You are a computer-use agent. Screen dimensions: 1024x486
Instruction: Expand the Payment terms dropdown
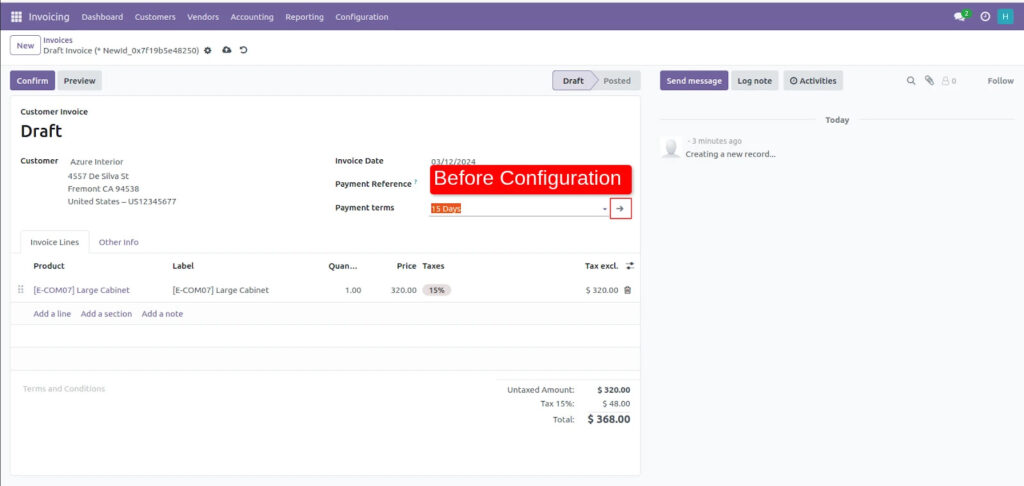coord(605,209)
